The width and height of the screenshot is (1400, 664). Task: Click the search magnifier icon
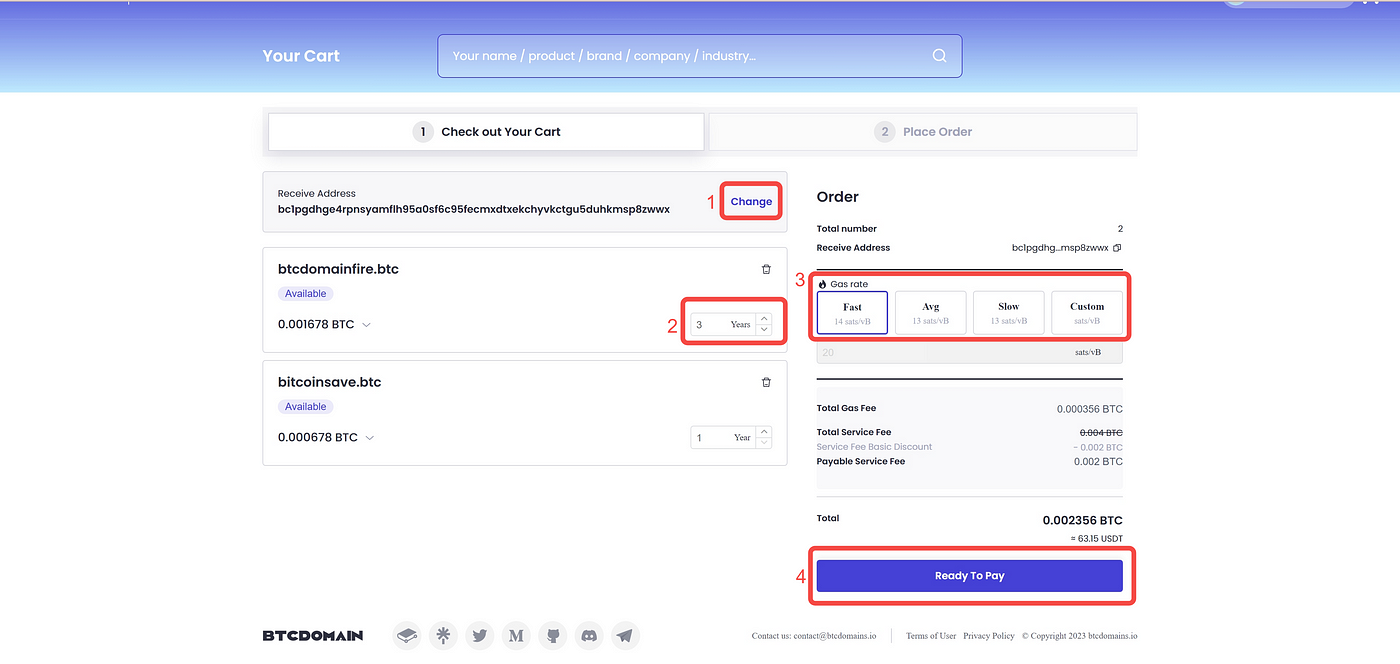(x=939, y=56)
